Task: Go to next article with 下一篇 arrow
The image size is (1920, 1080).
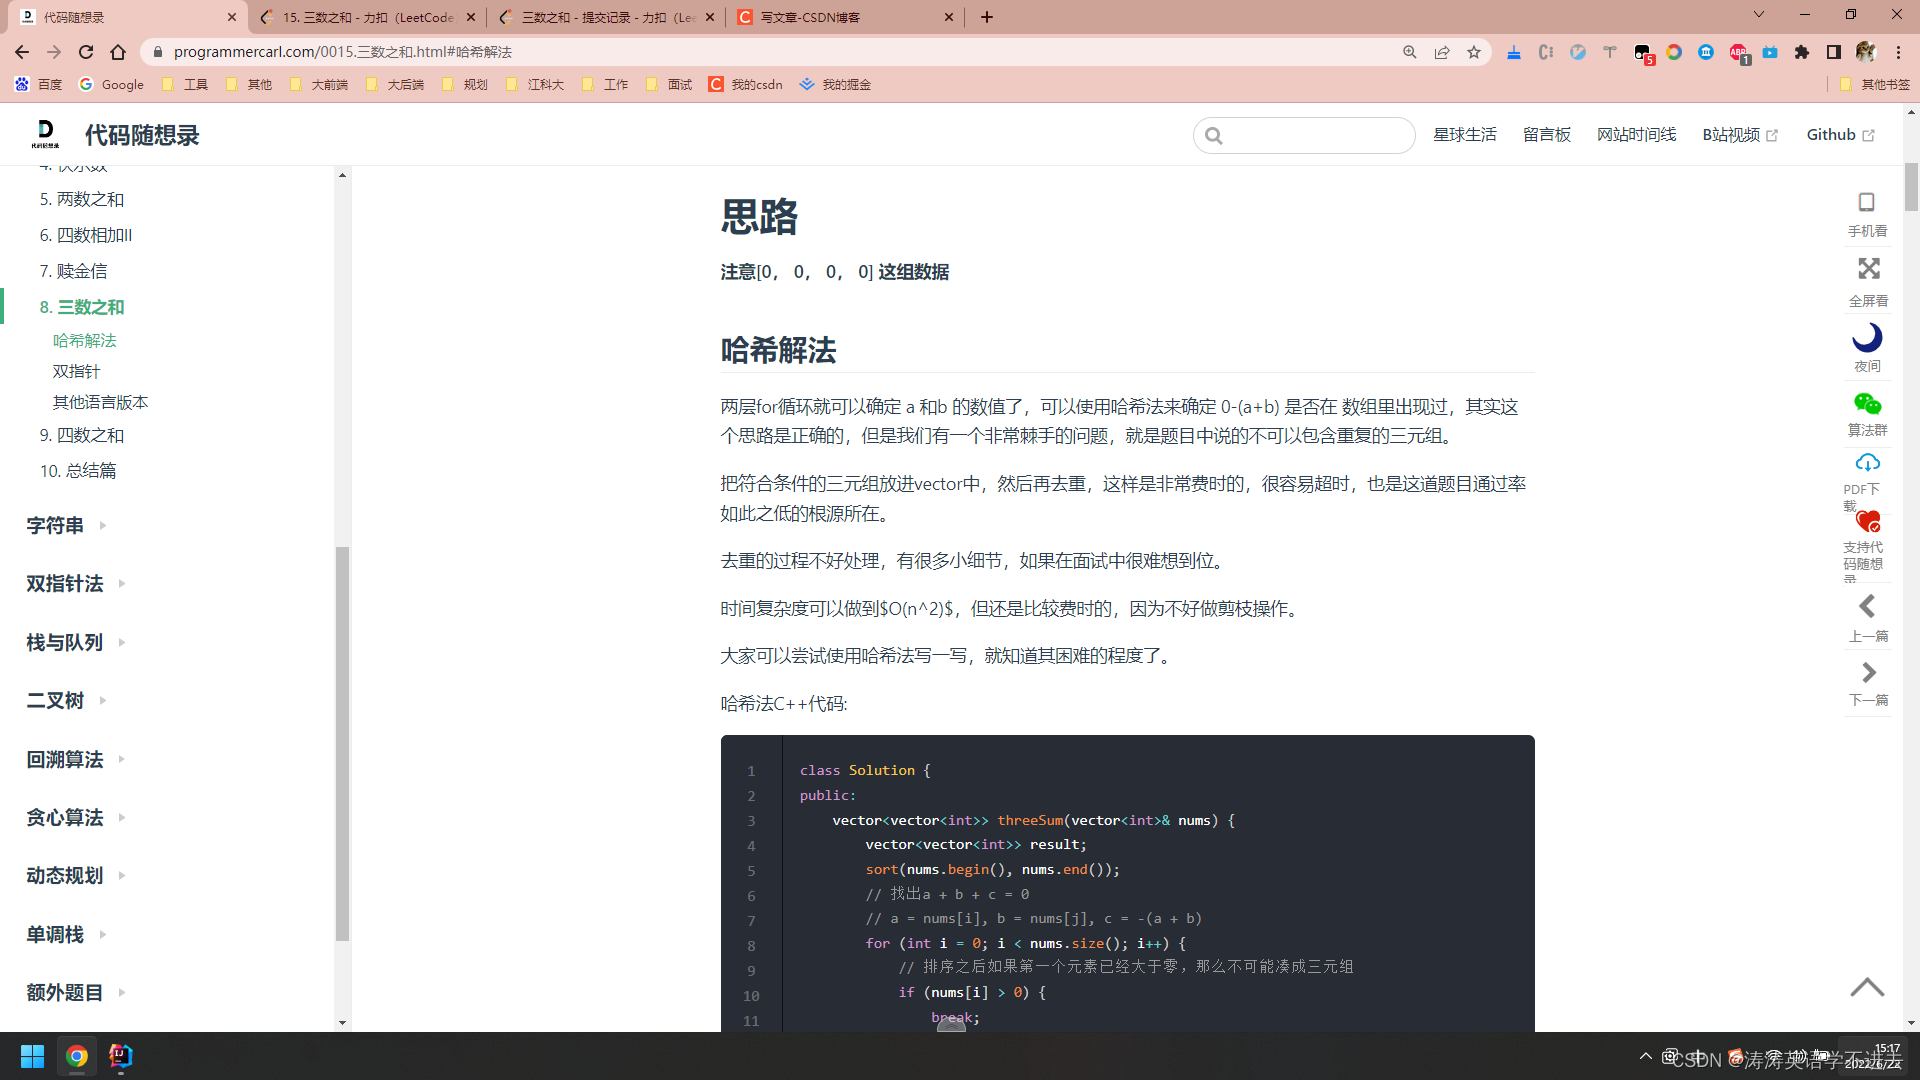Action: [1867, 672]
